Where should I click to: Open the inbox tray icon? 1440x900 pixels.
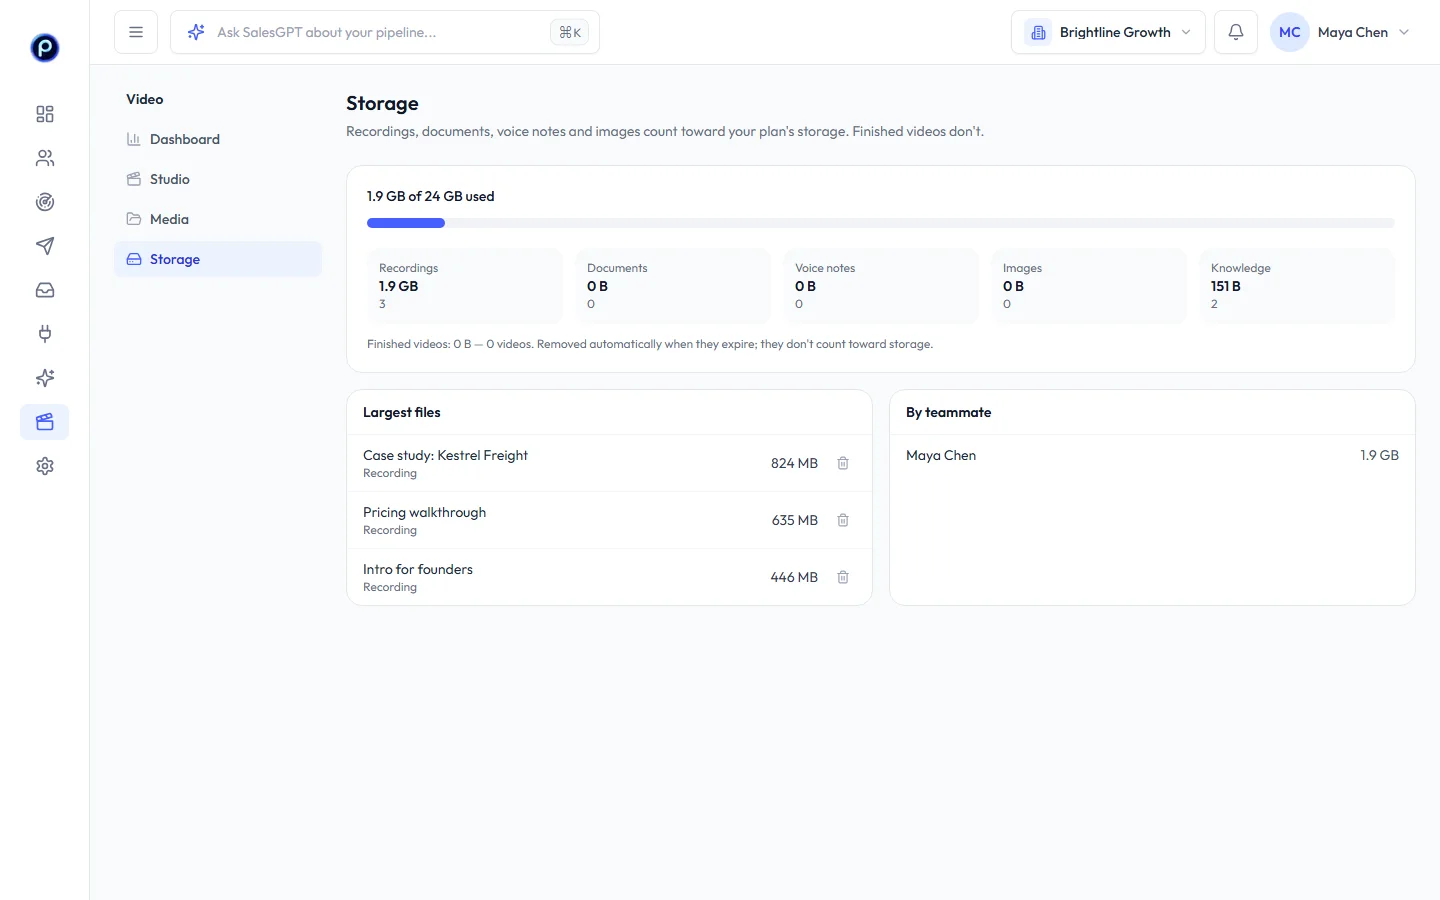[x=45, y=290]
